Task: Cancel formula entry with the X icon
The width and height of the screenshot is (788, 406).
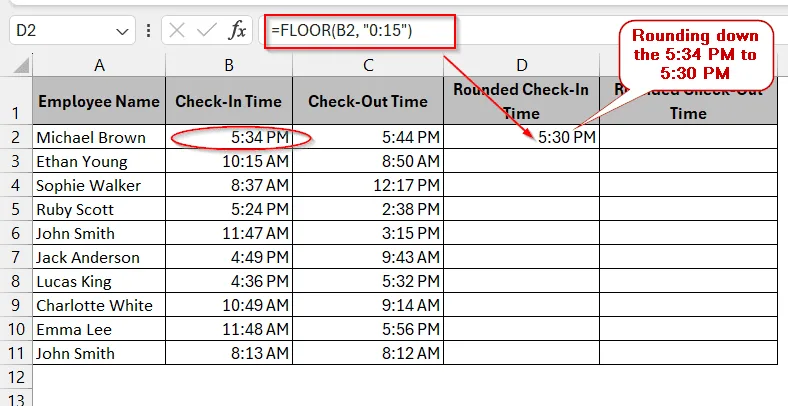Action: tap(177, 31)
